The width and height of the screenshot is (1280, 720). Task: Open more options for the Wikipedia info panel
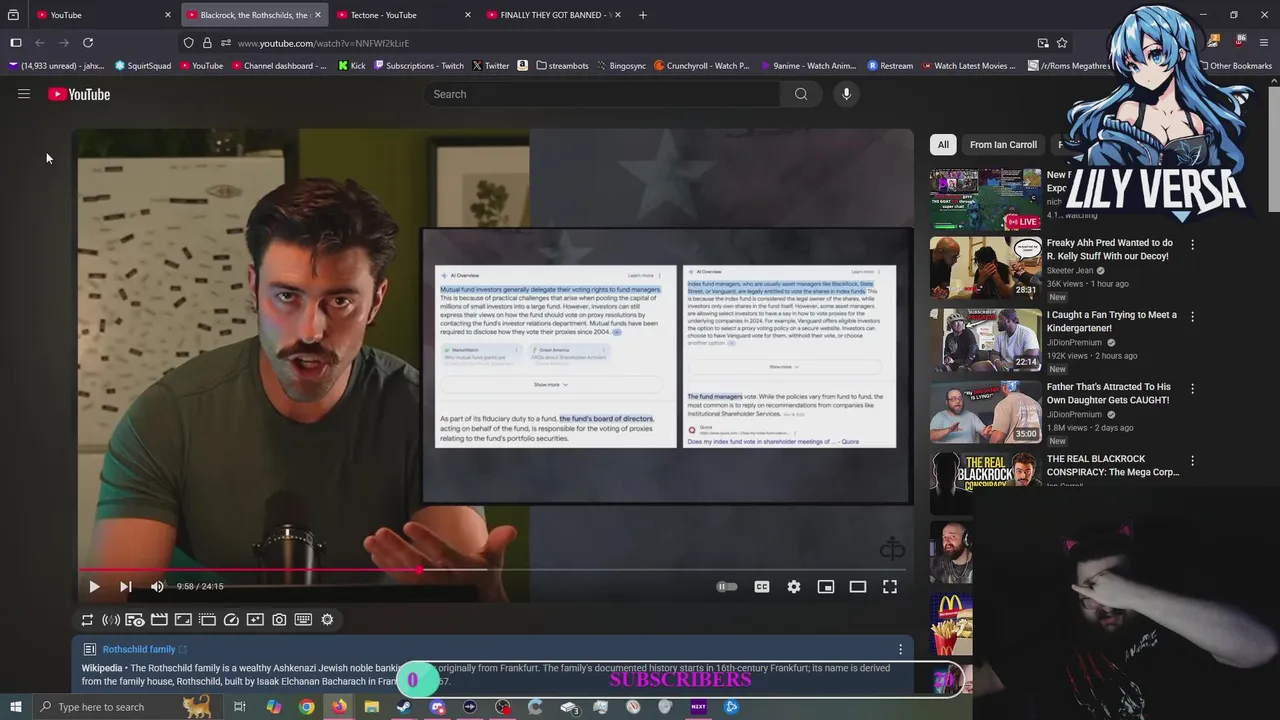(900, 649)
